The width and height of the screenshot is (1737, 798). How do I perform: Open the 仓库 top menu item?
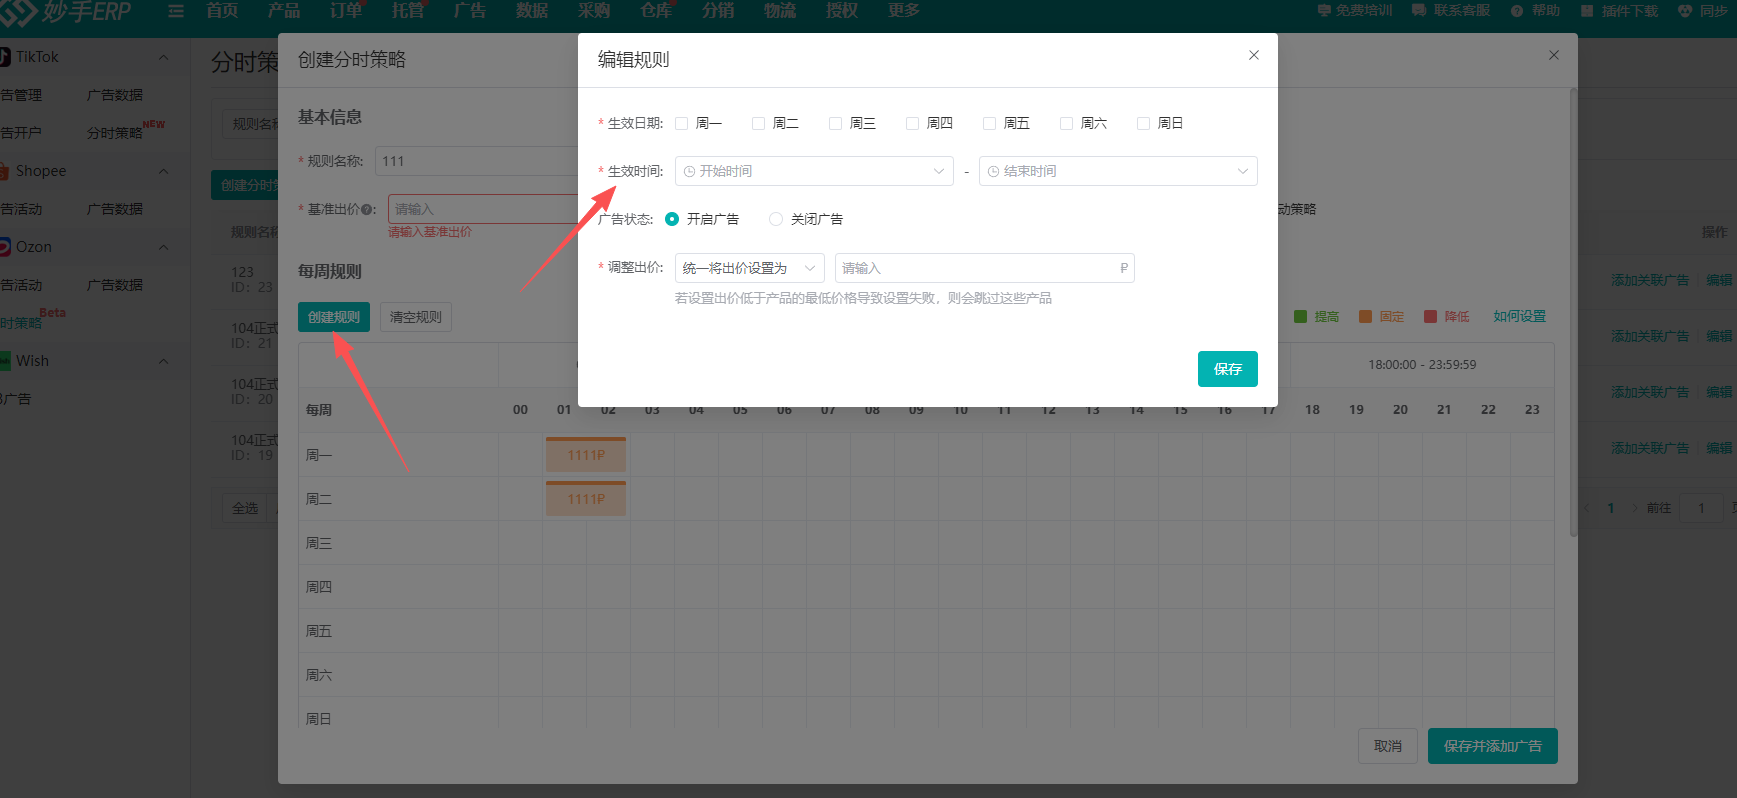(x=656, y=11)
